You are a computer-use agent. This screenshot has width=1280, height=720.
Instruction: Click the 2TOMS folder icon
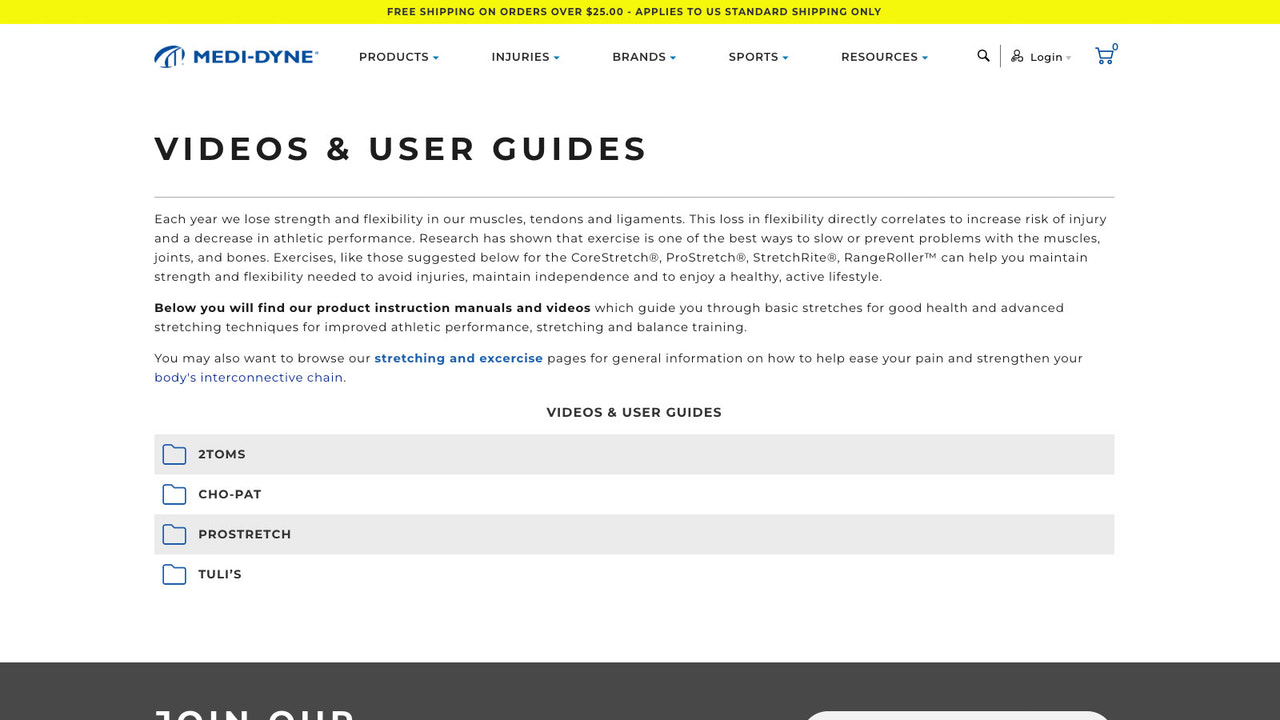pyautogui.click(x=174, y=454)
